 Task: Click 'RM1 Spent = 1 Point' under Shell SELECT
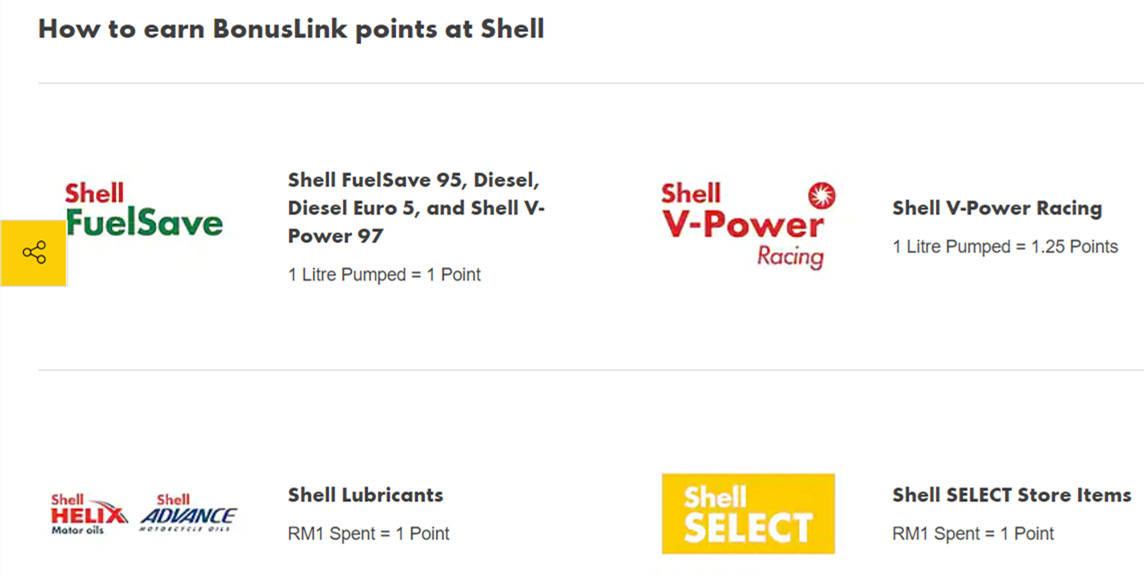click(x=973, y=534)
